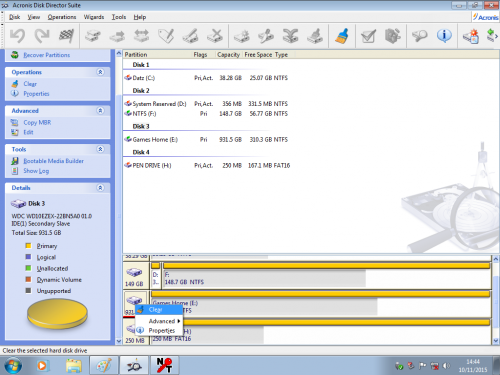Open the Help menu
Image resolution: width=500 pixels, height=375 pixels.
pyautogui.click(x=140, y=17)
